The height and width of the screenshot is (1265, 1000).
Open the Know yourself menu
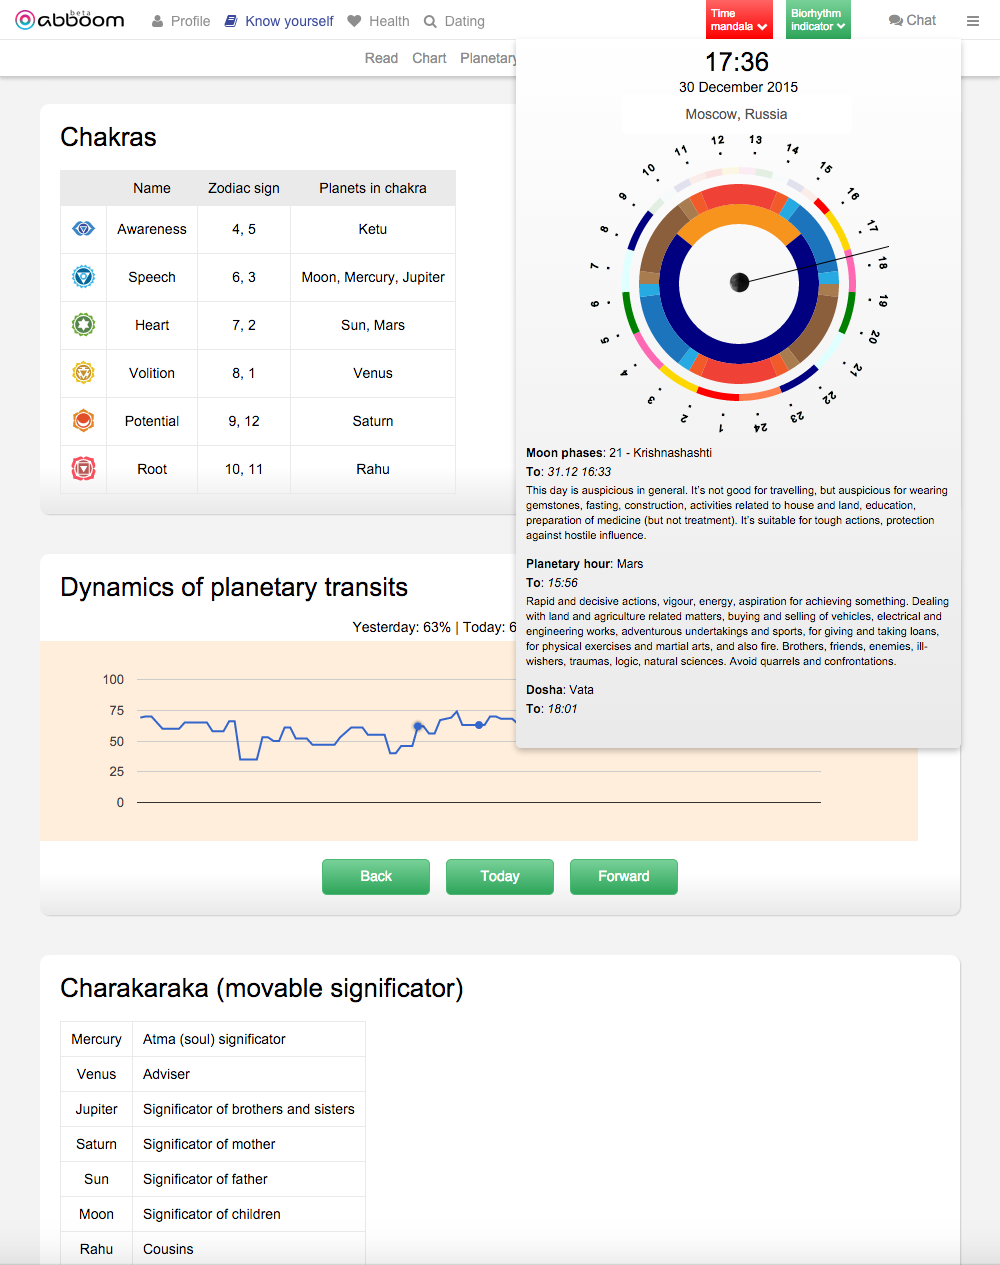coord(279,21)
